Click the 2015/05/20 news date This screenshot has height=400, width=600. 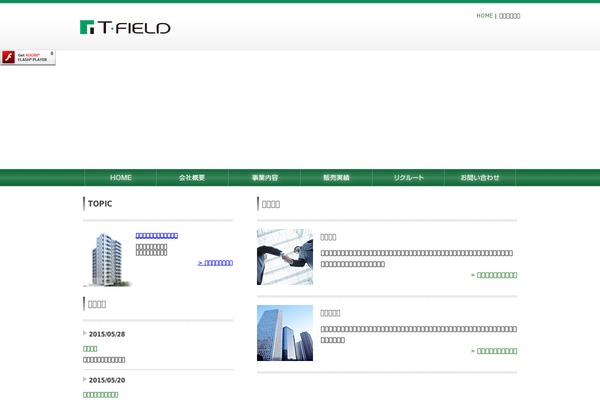(x=107, y=380)
